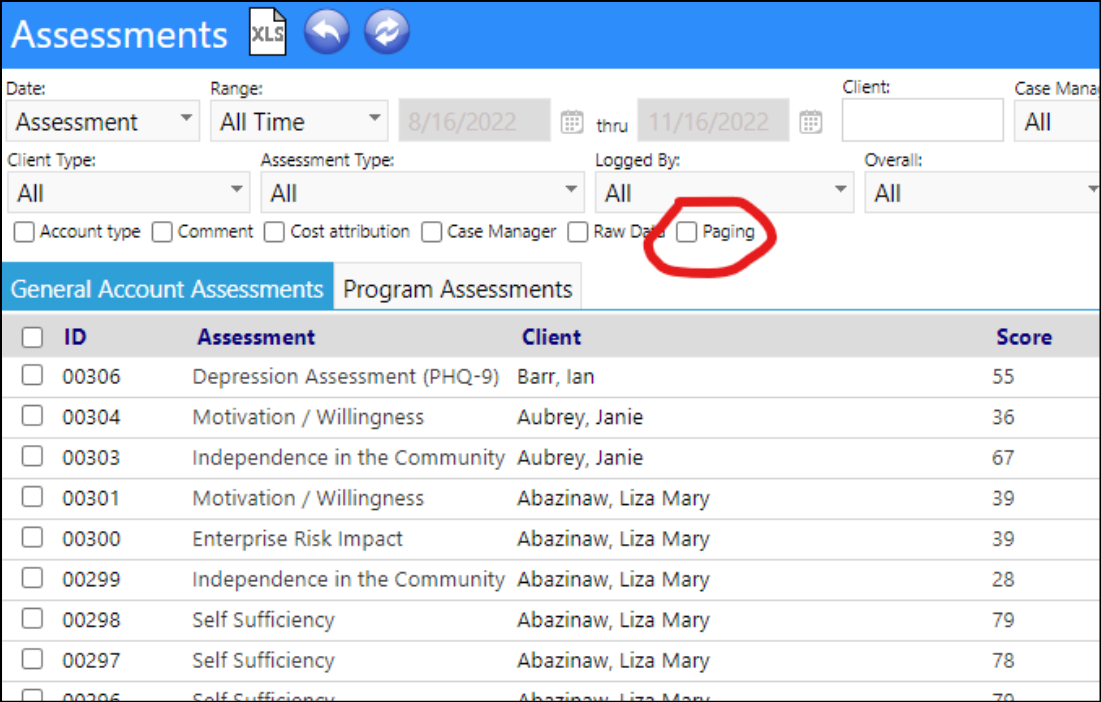The width and height of the screenshot is (1101, 702).
Task: Sort by the Assessment column header
Action: pos(256,337)
